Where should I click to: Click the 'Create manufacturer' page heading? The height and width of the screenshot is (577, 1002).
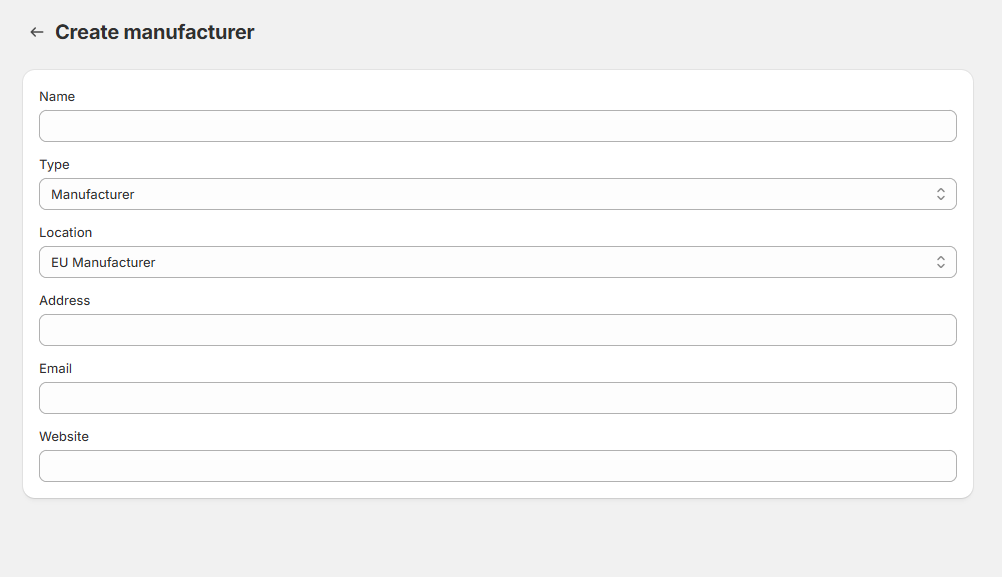point(155,32)
